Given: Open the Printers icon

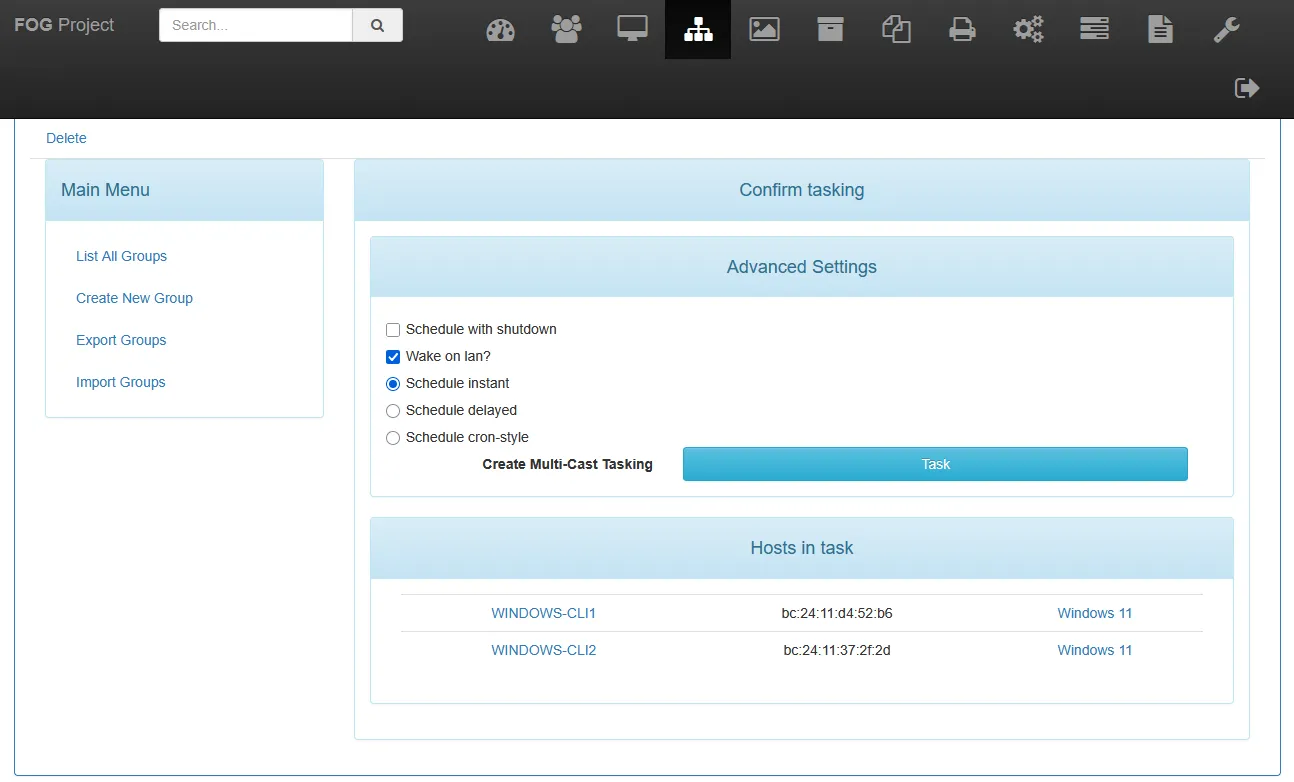Looking at the screenshot, I should pyautogui.click(x=962, y=30).
